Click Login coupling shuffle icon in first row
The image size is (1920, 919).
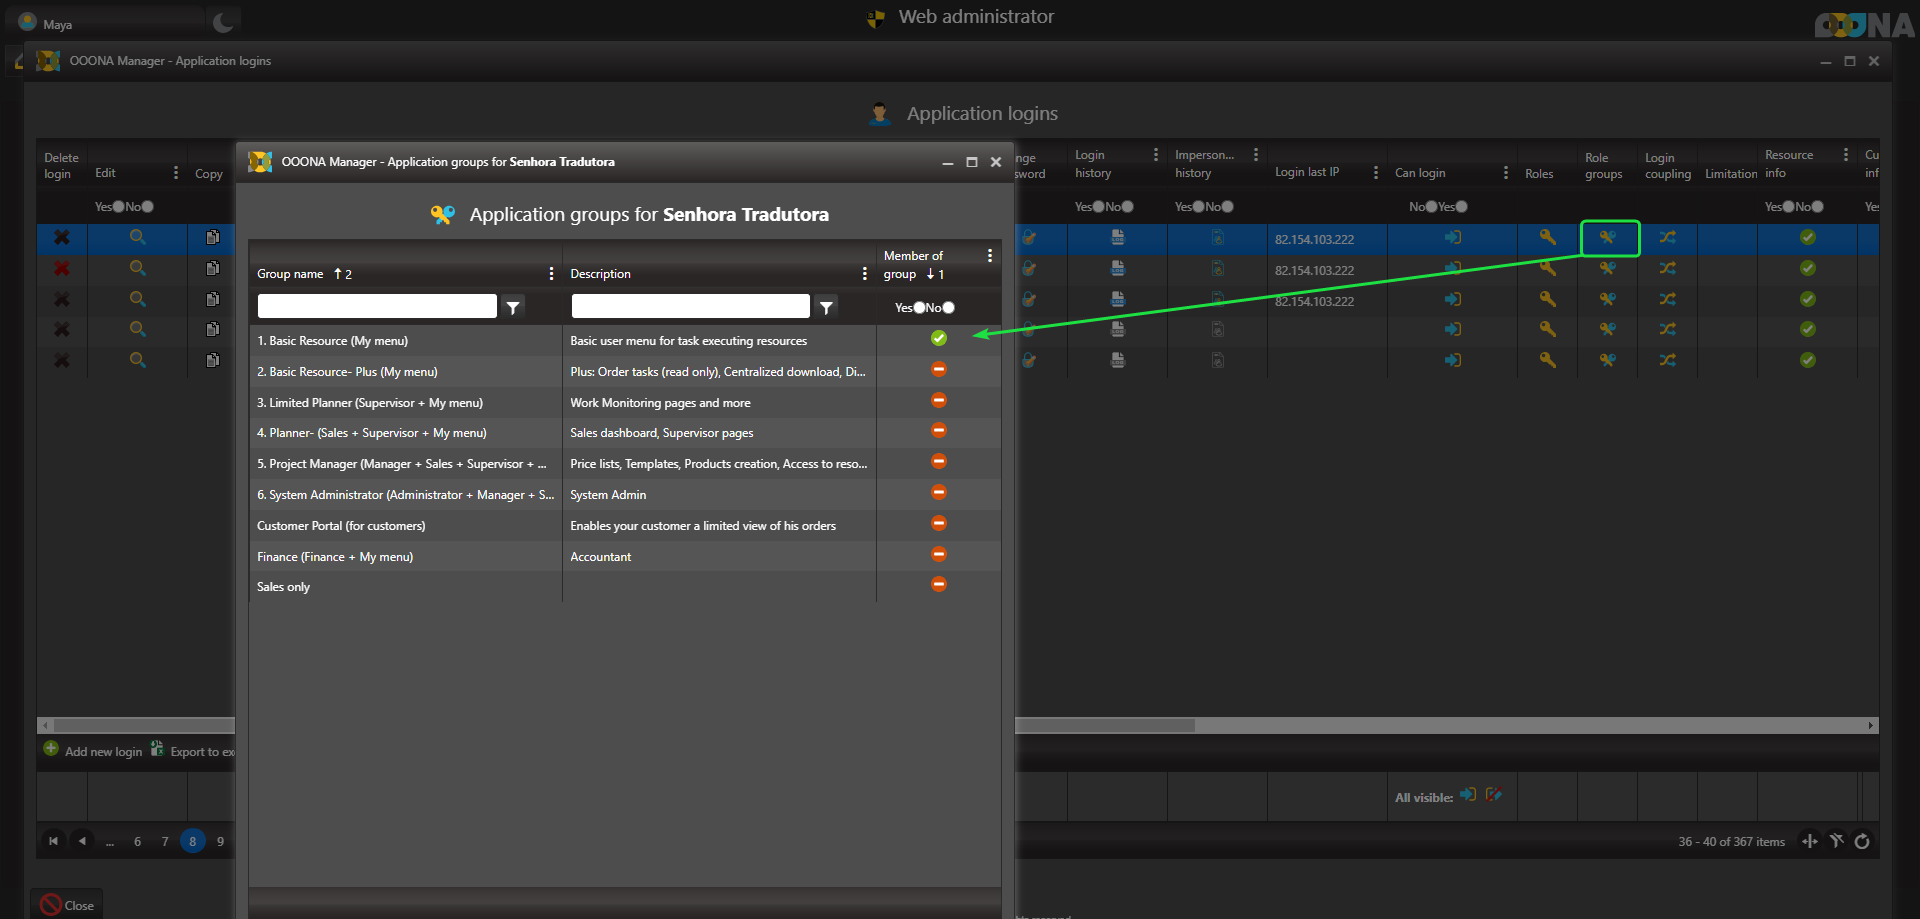[1667, 238]
